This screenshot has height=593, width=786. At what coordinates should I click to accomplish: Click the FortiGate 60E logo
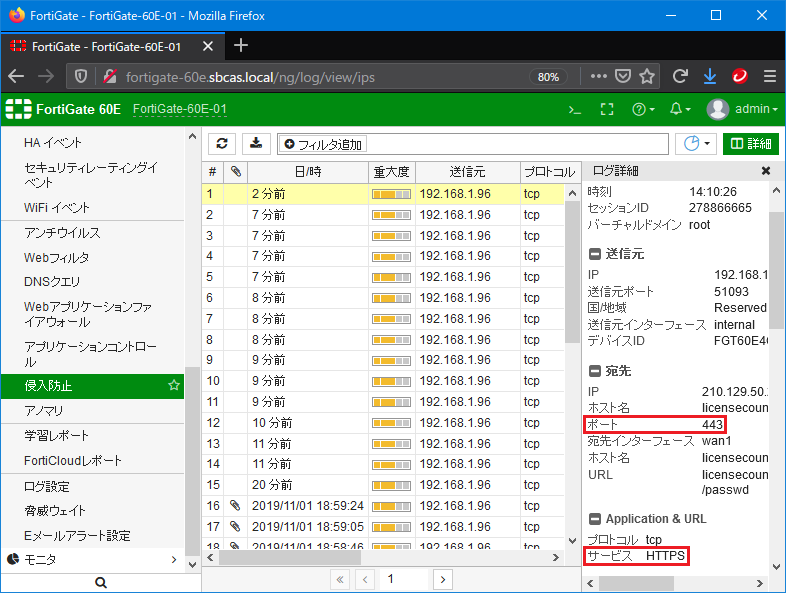click(x=63, y=109)
